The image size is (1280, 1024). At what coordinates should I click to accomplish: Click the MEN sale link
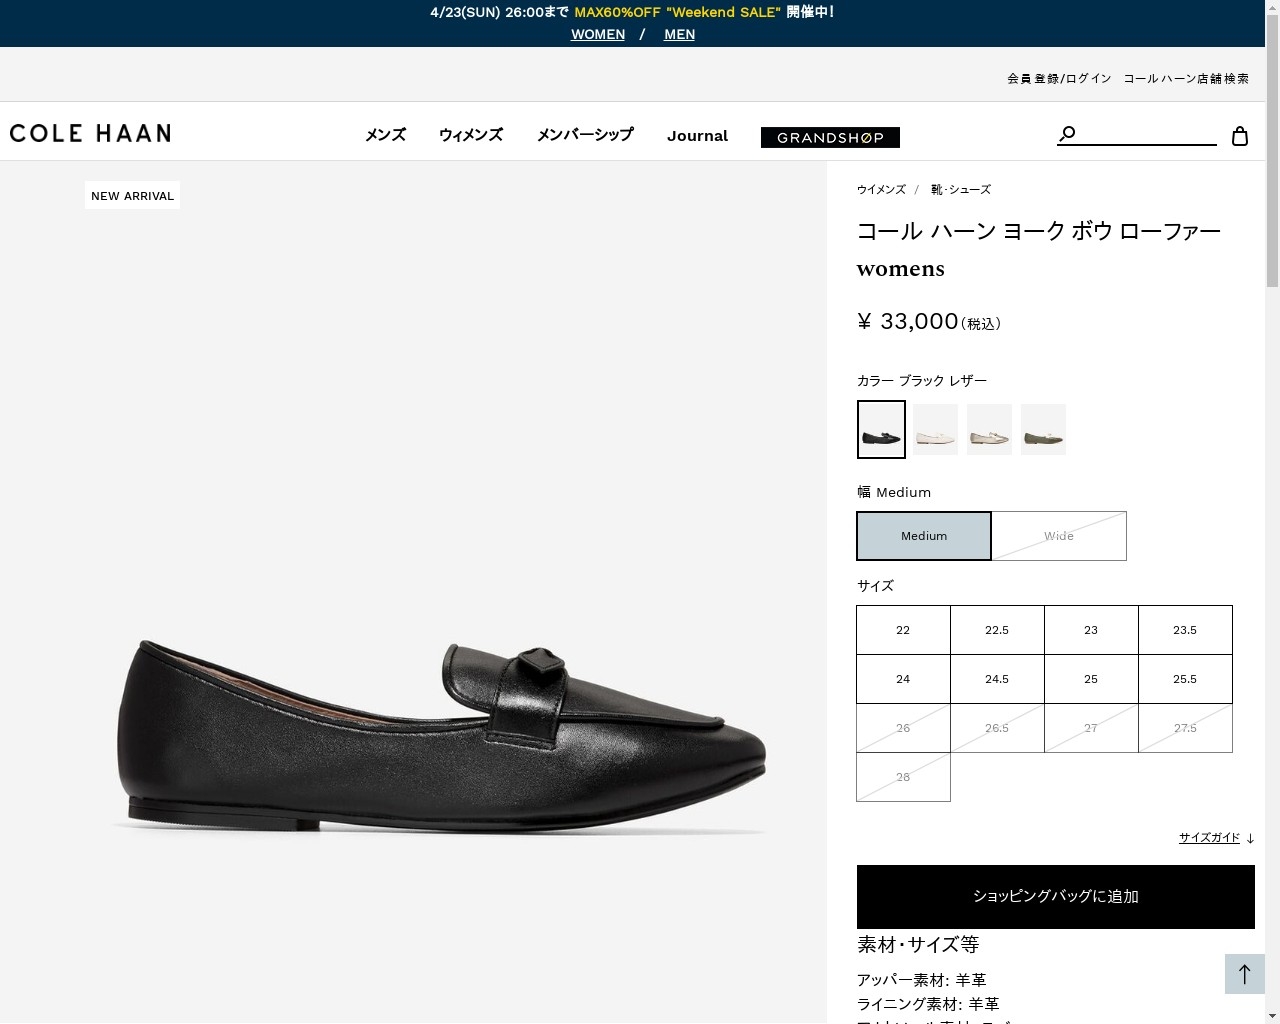point(679,34)
